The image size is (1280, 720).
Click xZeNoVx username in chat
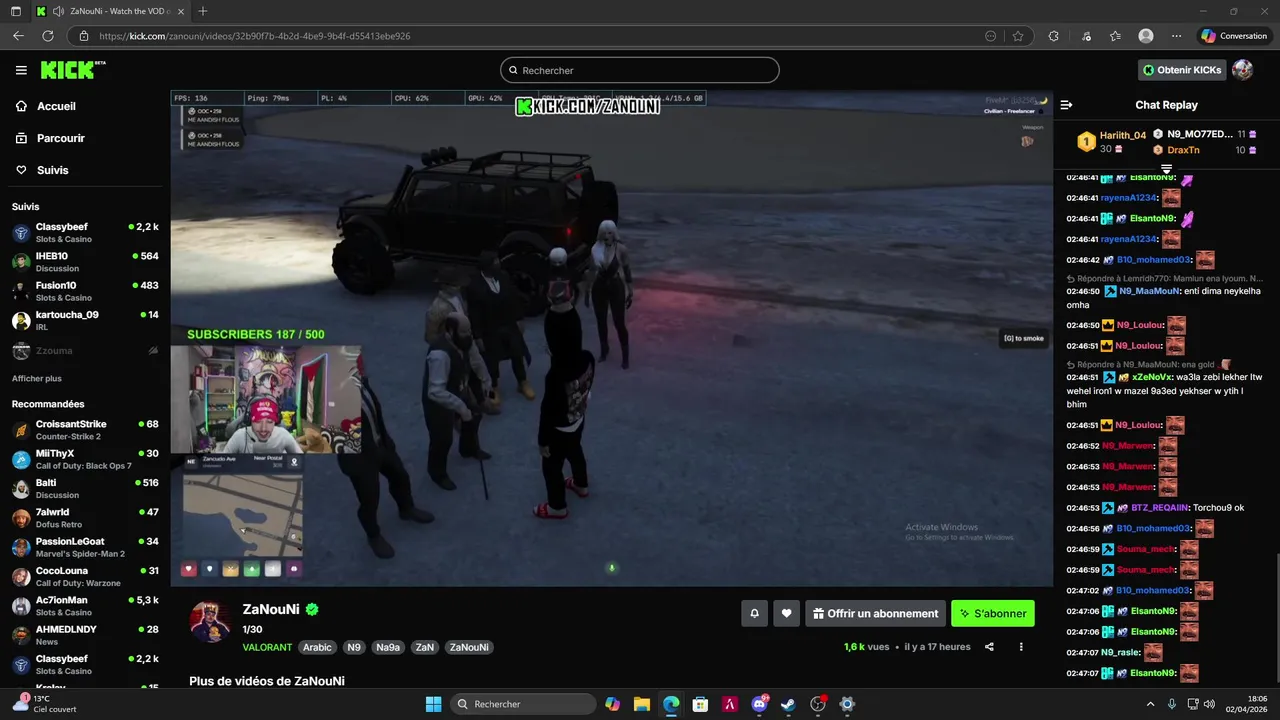click(x=1152, y=377)
